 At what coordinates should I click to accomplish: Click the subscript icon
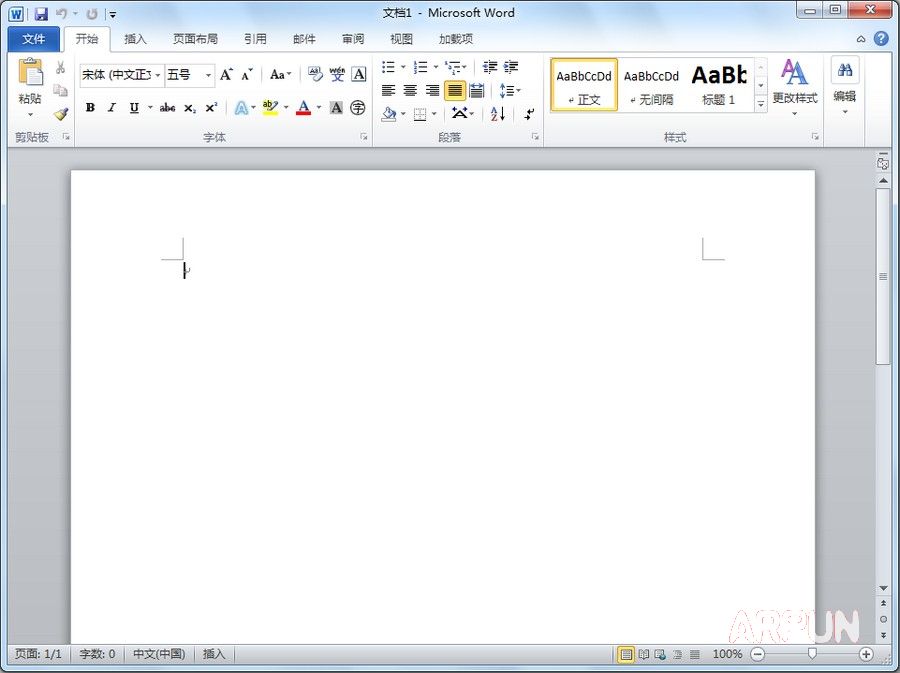189,106
